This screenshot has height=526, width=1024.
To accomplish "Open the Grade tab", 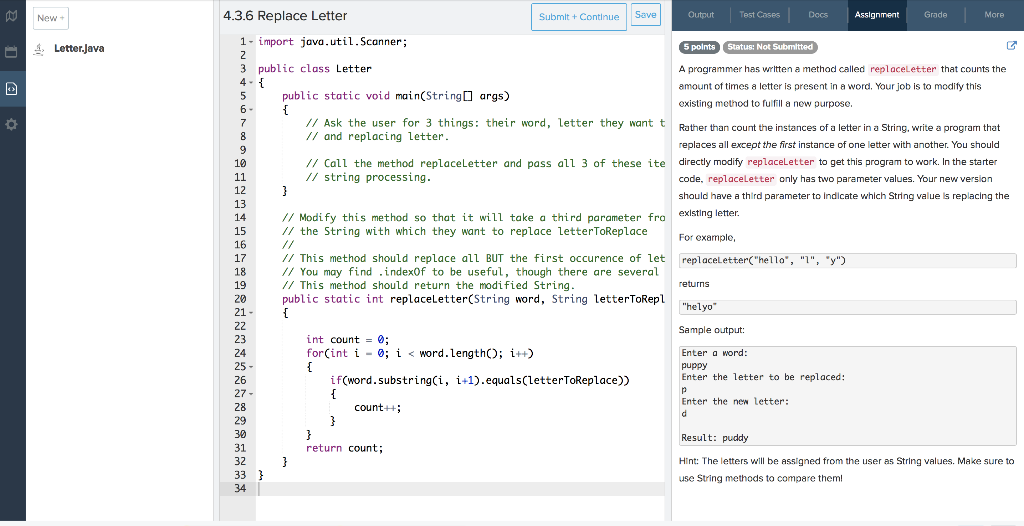I will [x=935, y=15].
